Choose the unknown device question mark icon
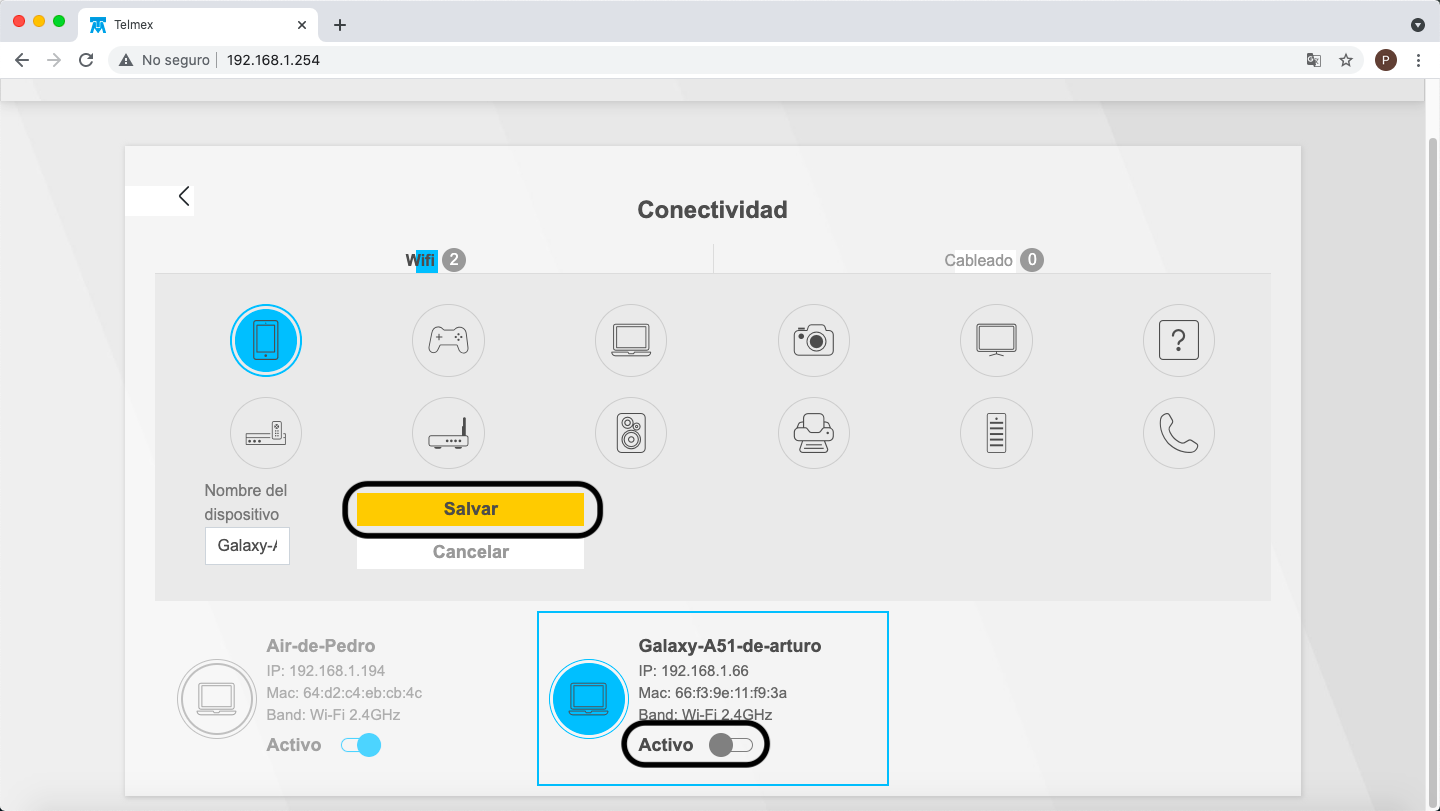Screen dimensions: 1440x811 click(x=1178, y=340)
